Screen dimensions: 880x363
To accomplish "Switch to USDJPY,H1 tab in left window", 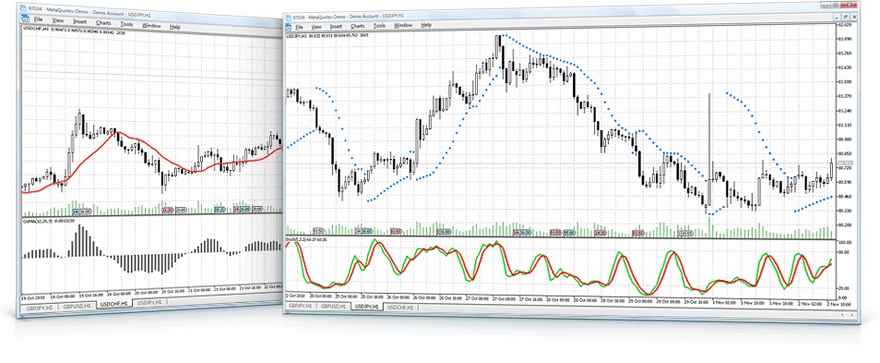I will coord(150,302).
